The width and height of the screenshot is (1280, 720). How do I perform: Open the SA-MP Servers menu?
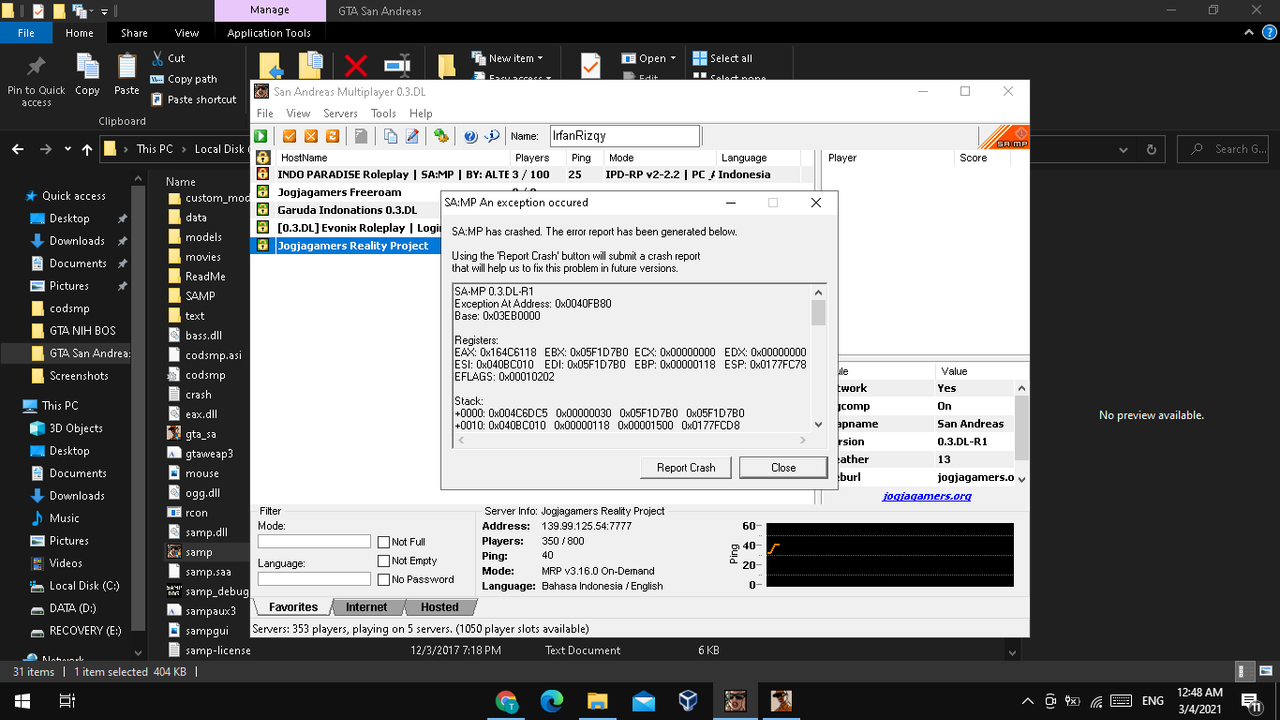[x=340, y=113]
